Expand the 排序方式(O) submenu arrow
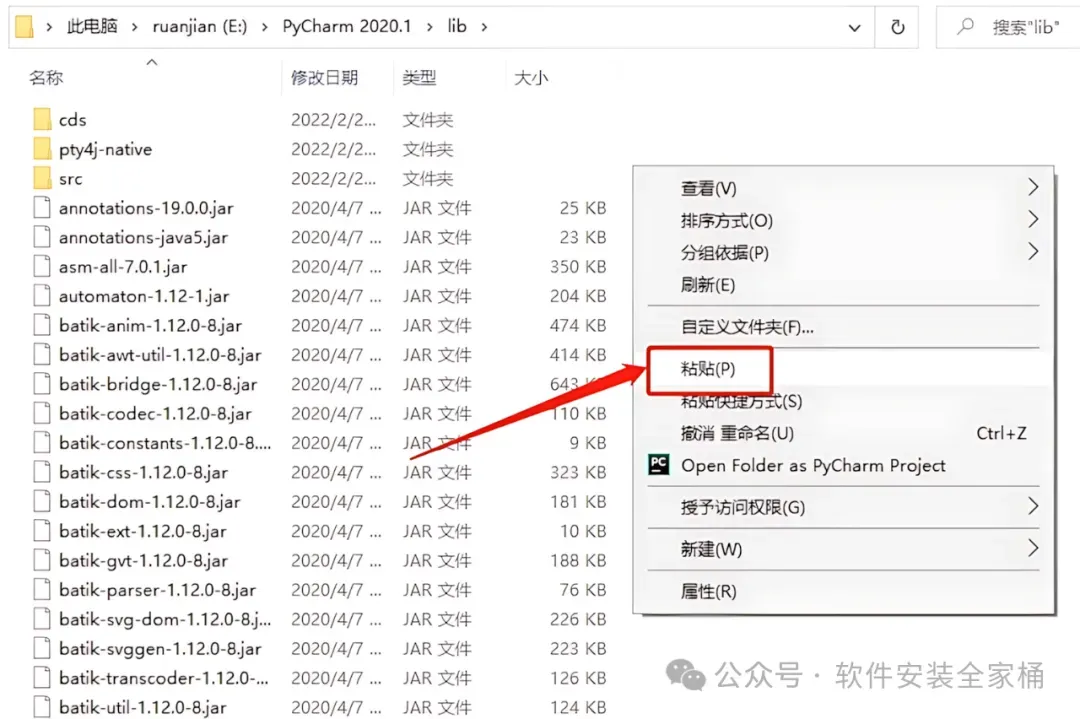Screen dimensions: 1080x719 tap(1032, 219)
